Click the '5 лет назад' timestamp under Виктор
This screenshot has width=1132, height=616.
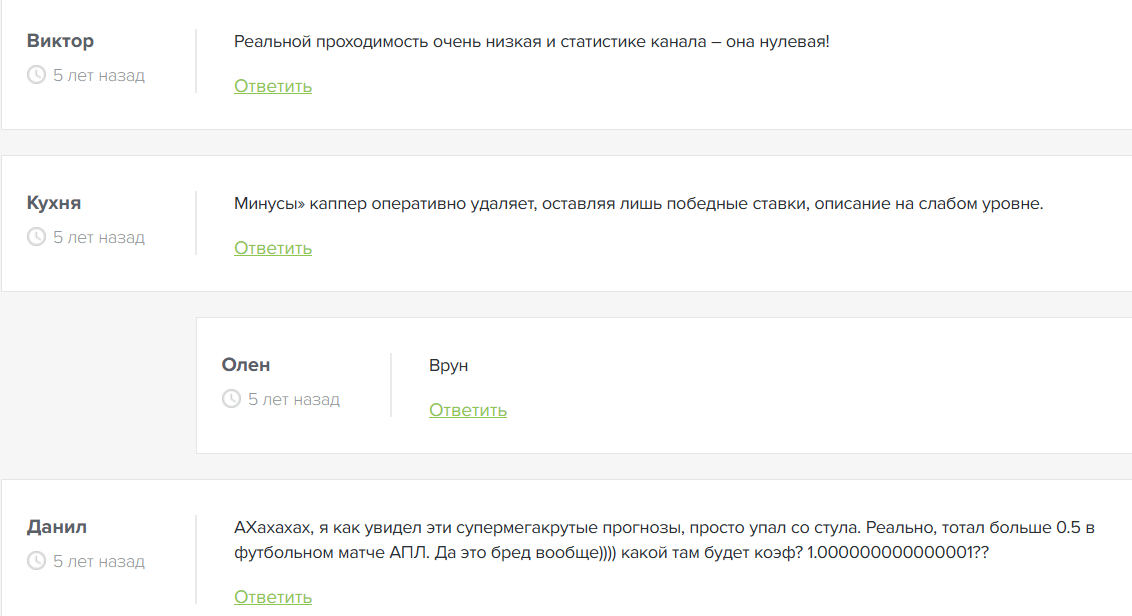click(x=99, y=75)
